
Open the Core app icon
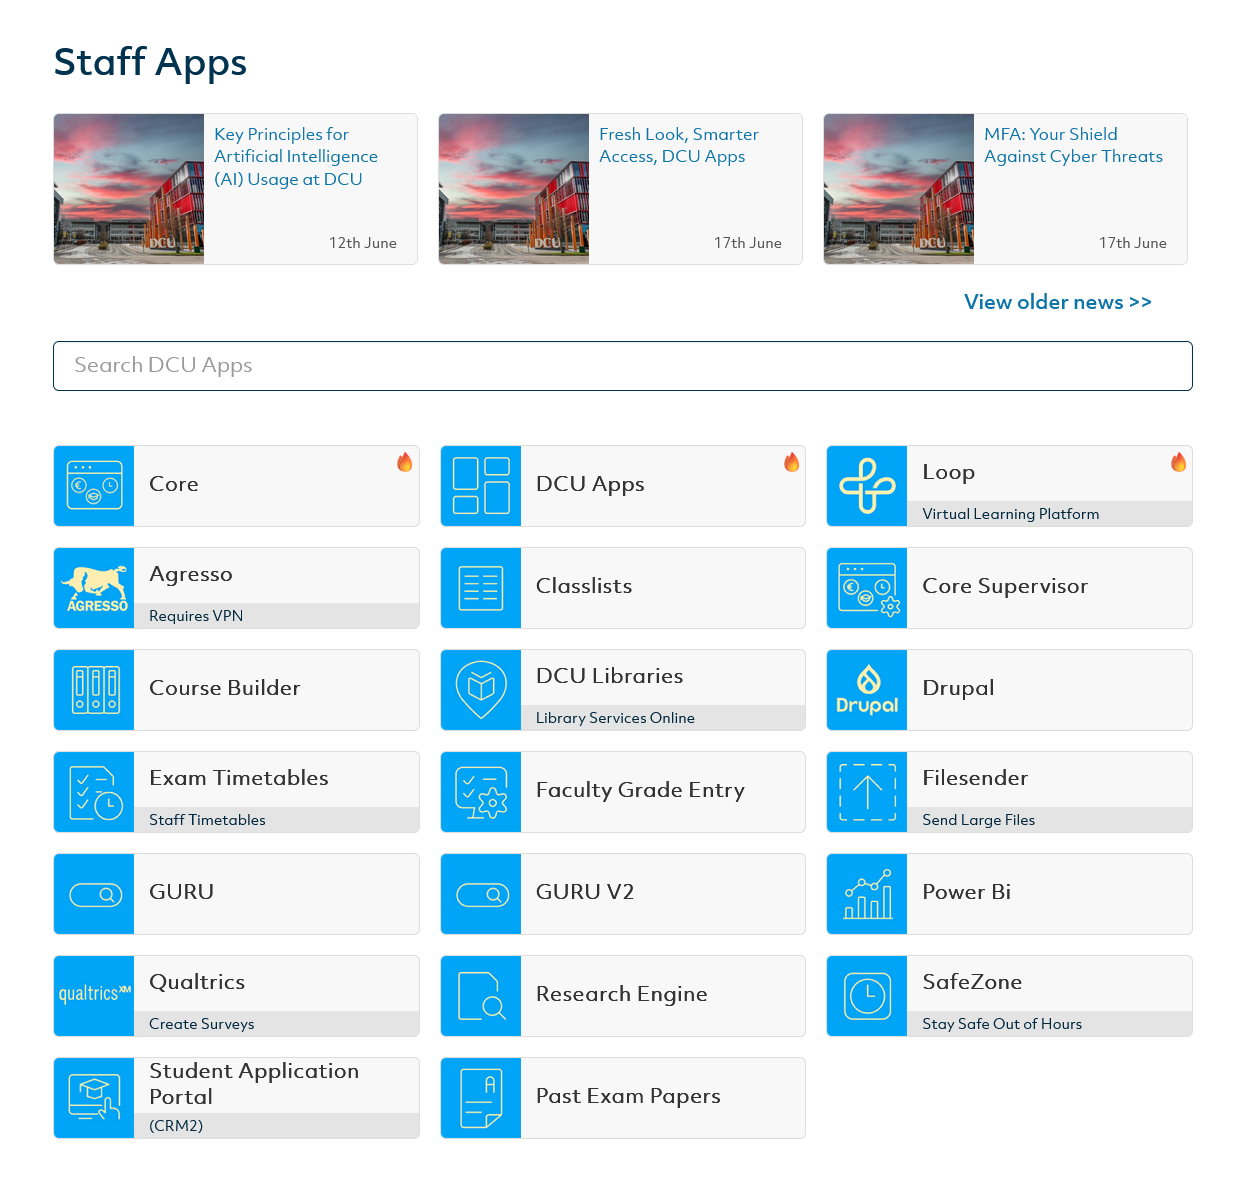(94, 486)
